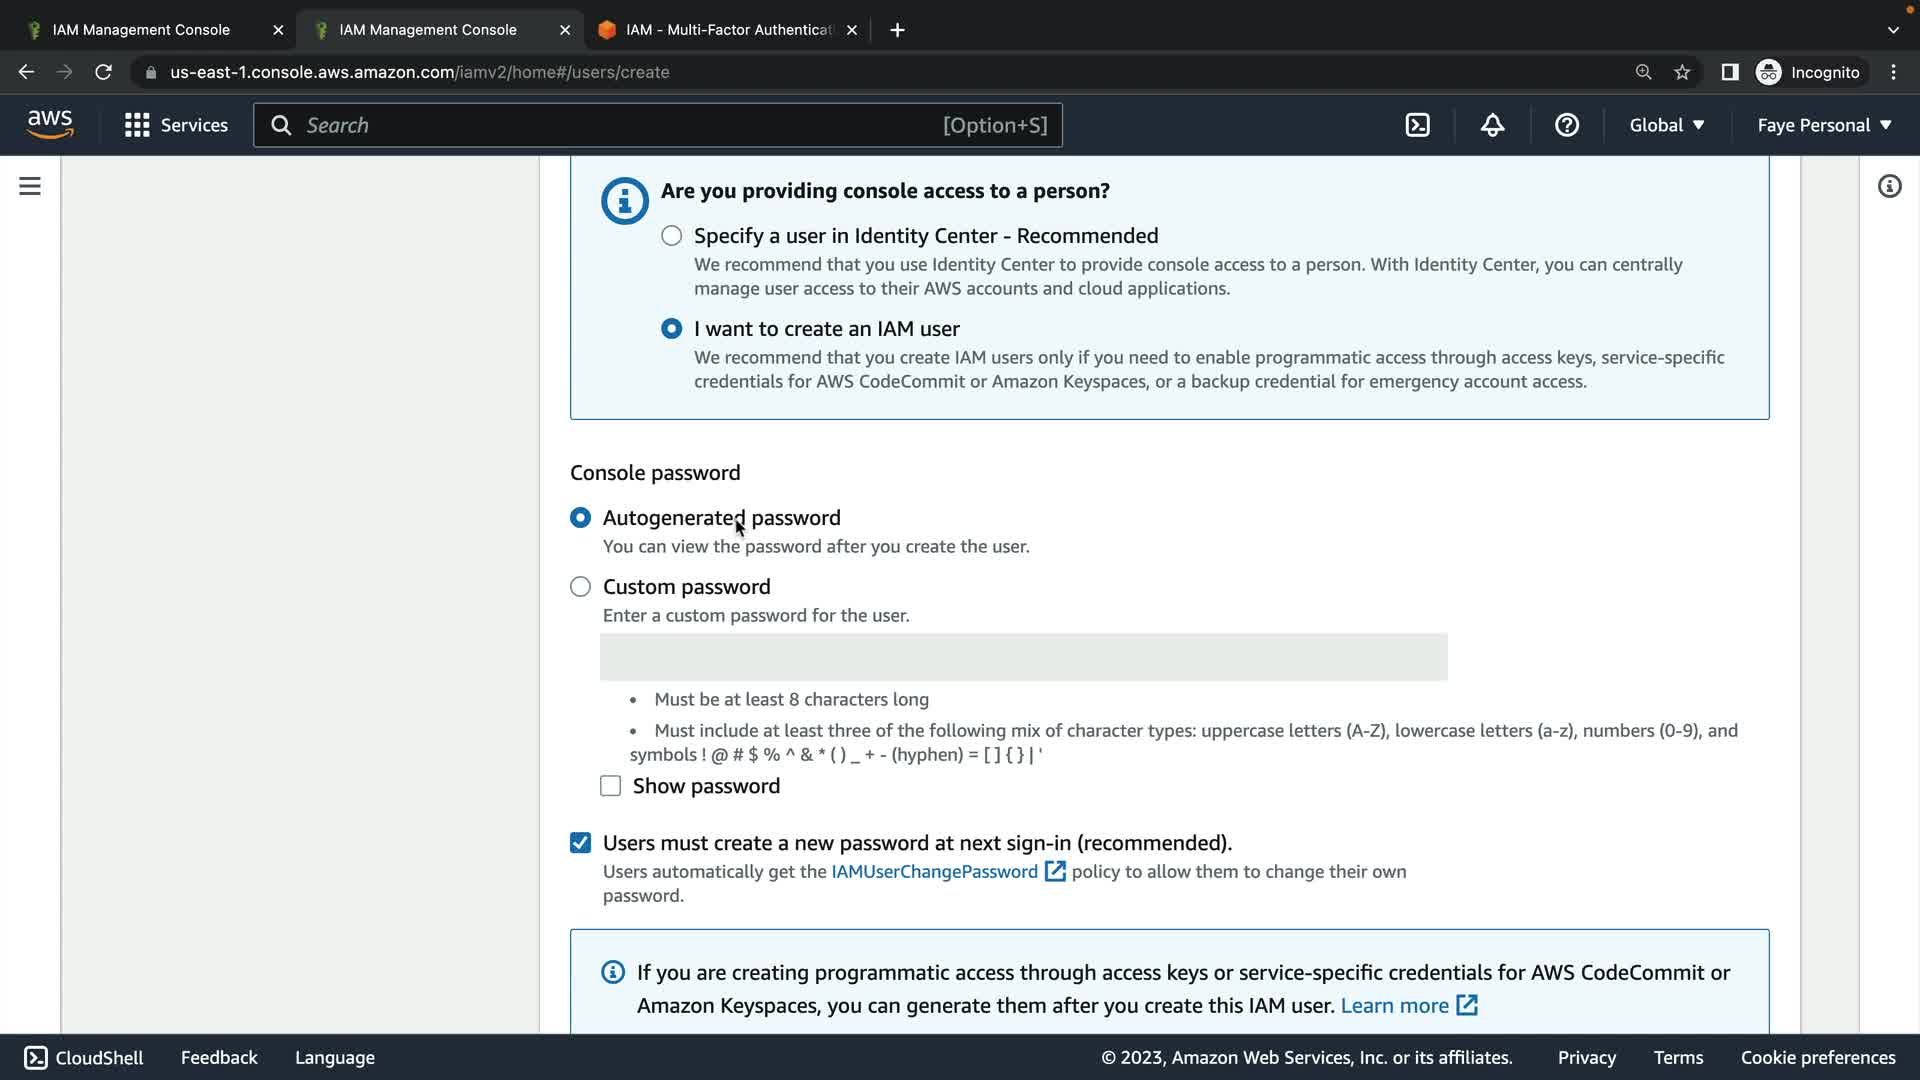Image resolution: width=1920 pixels, height=1080 pixels.
Task: Select the Custom password option
Action: 580,587
